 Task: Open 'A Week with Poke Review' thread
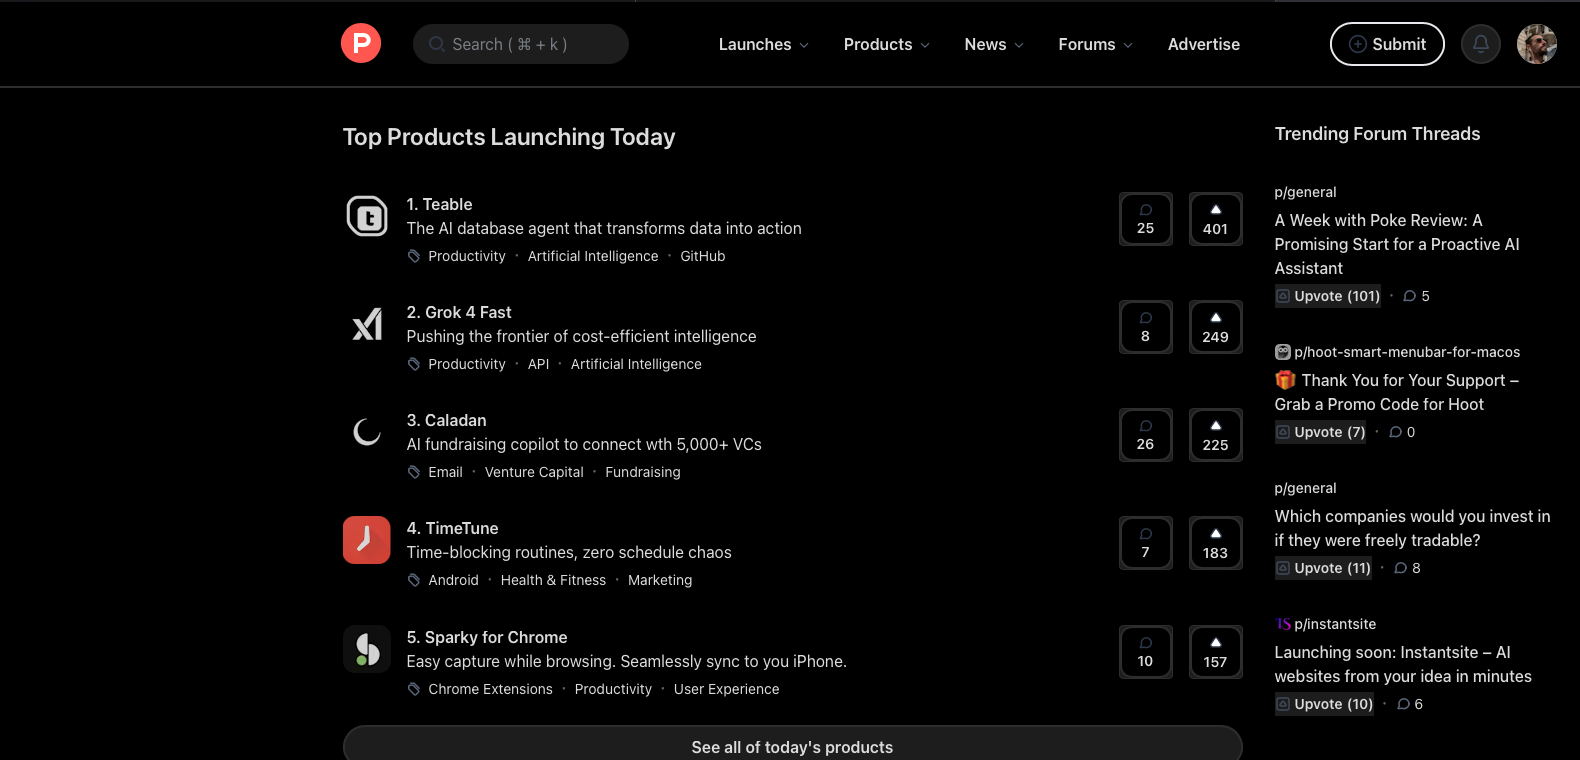[1397, 244]
